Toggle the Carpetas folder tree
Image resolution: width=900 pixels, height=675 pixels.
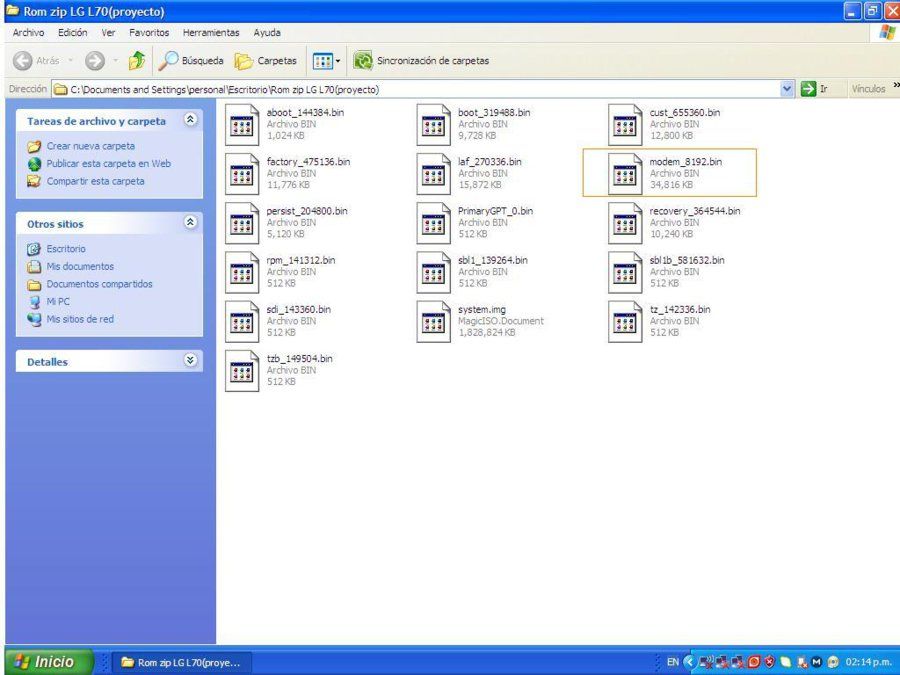(x=266, y=60)
